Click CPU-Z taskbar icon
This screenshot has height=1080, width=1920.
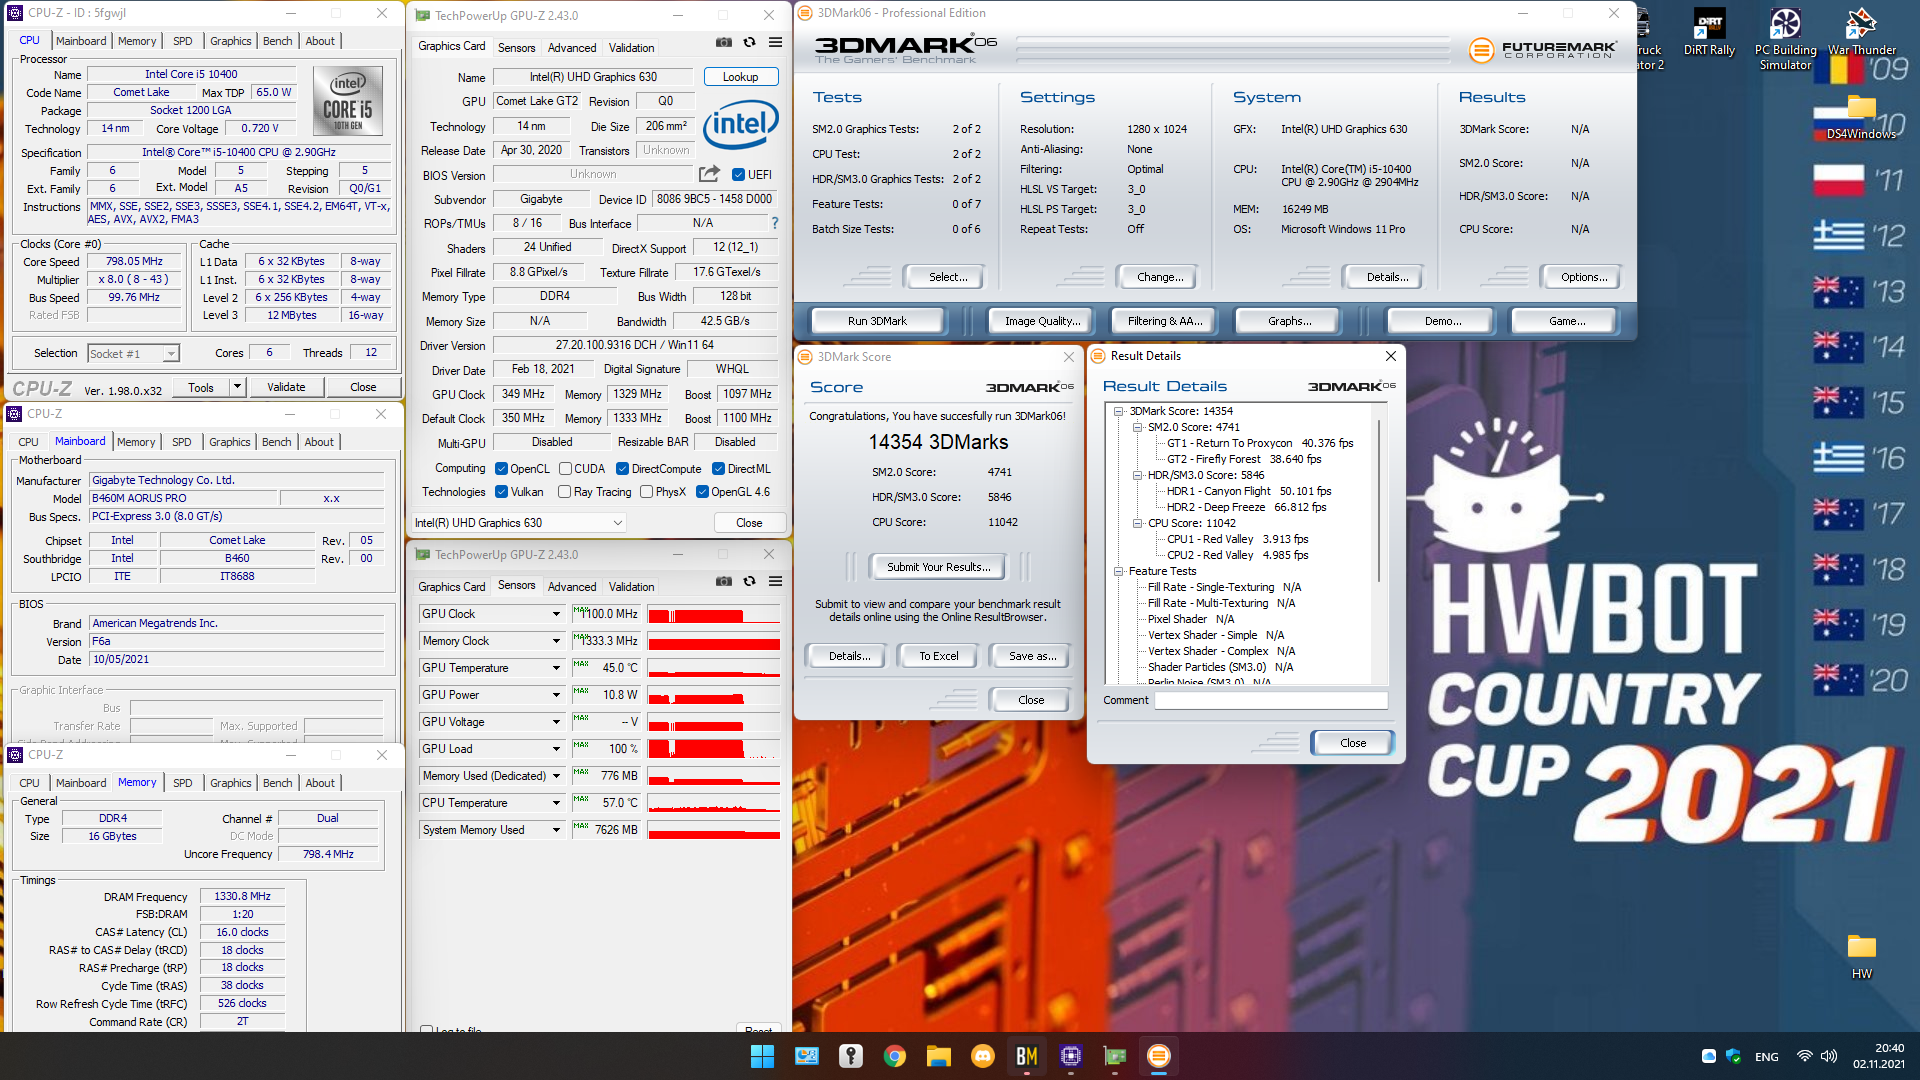1071,1056
